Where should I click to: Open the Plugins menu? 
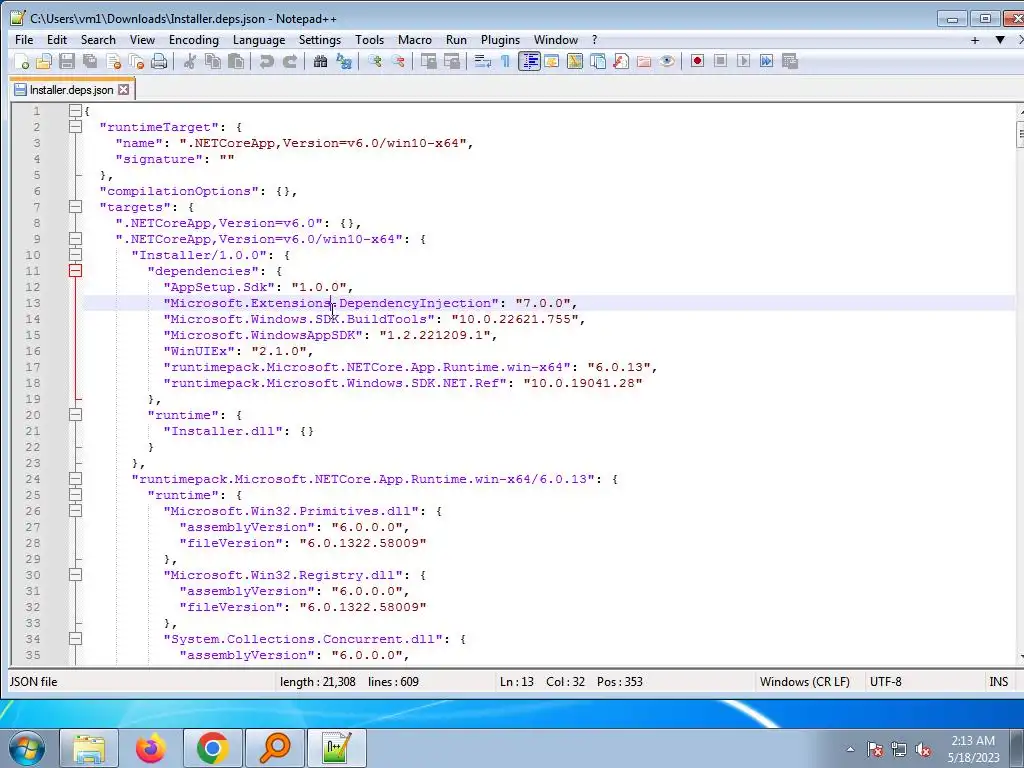point(500,40)
